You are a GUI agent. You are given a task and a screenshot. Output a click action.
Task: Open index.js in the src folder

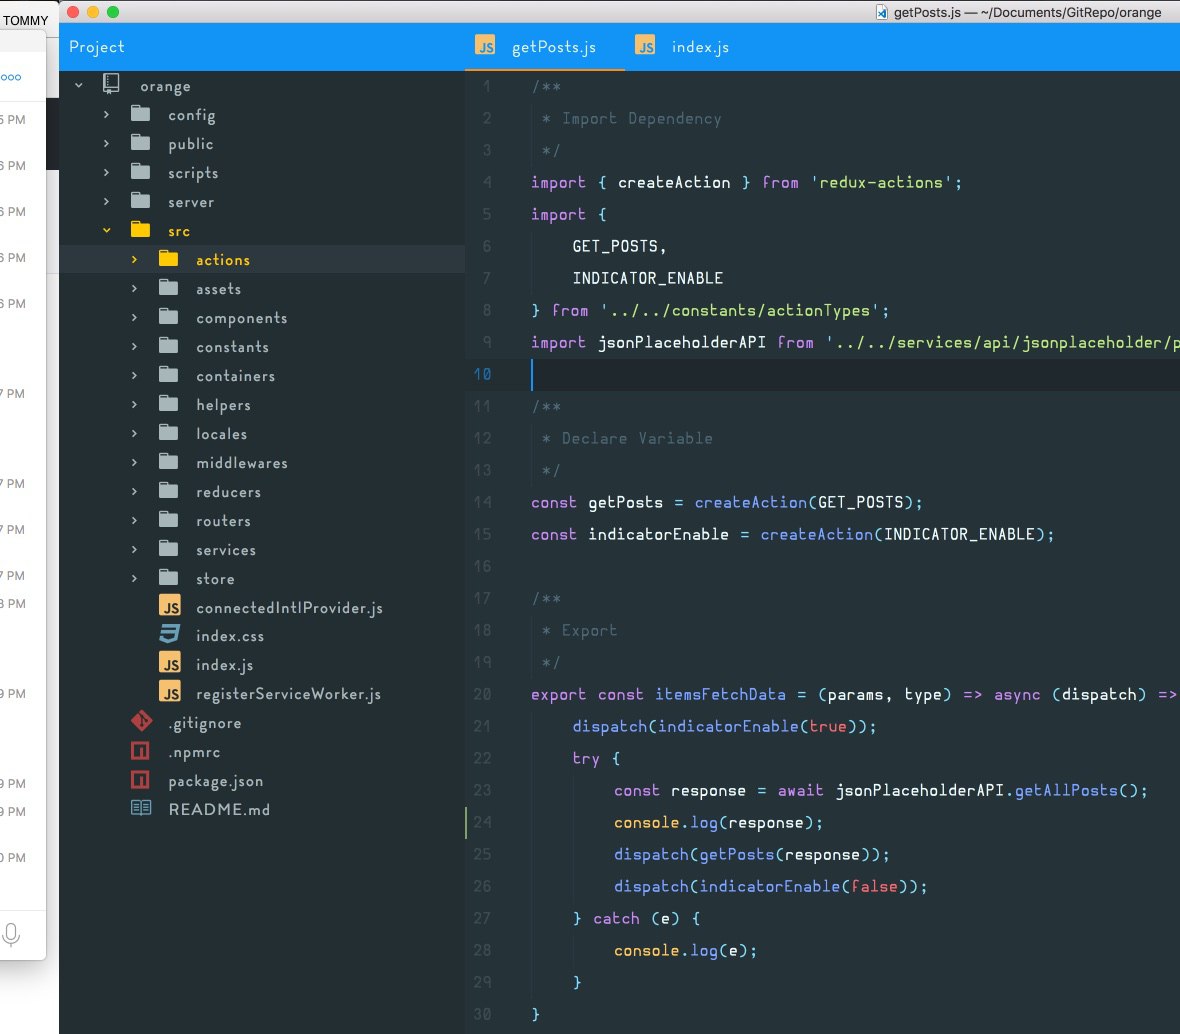click(x=224, y=665)
